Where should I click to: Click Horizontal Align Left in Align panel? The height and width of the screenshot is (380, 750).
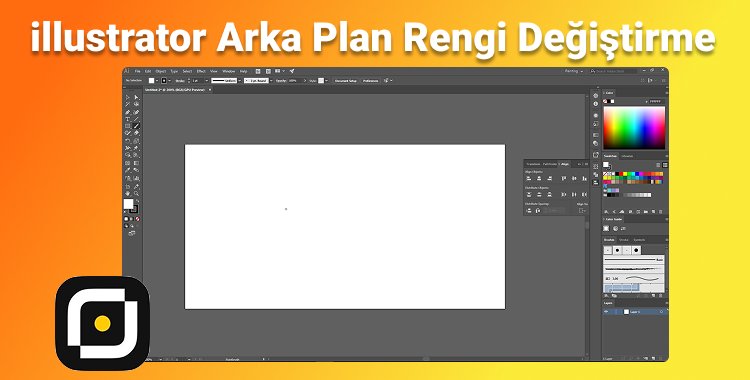point(529,178)
